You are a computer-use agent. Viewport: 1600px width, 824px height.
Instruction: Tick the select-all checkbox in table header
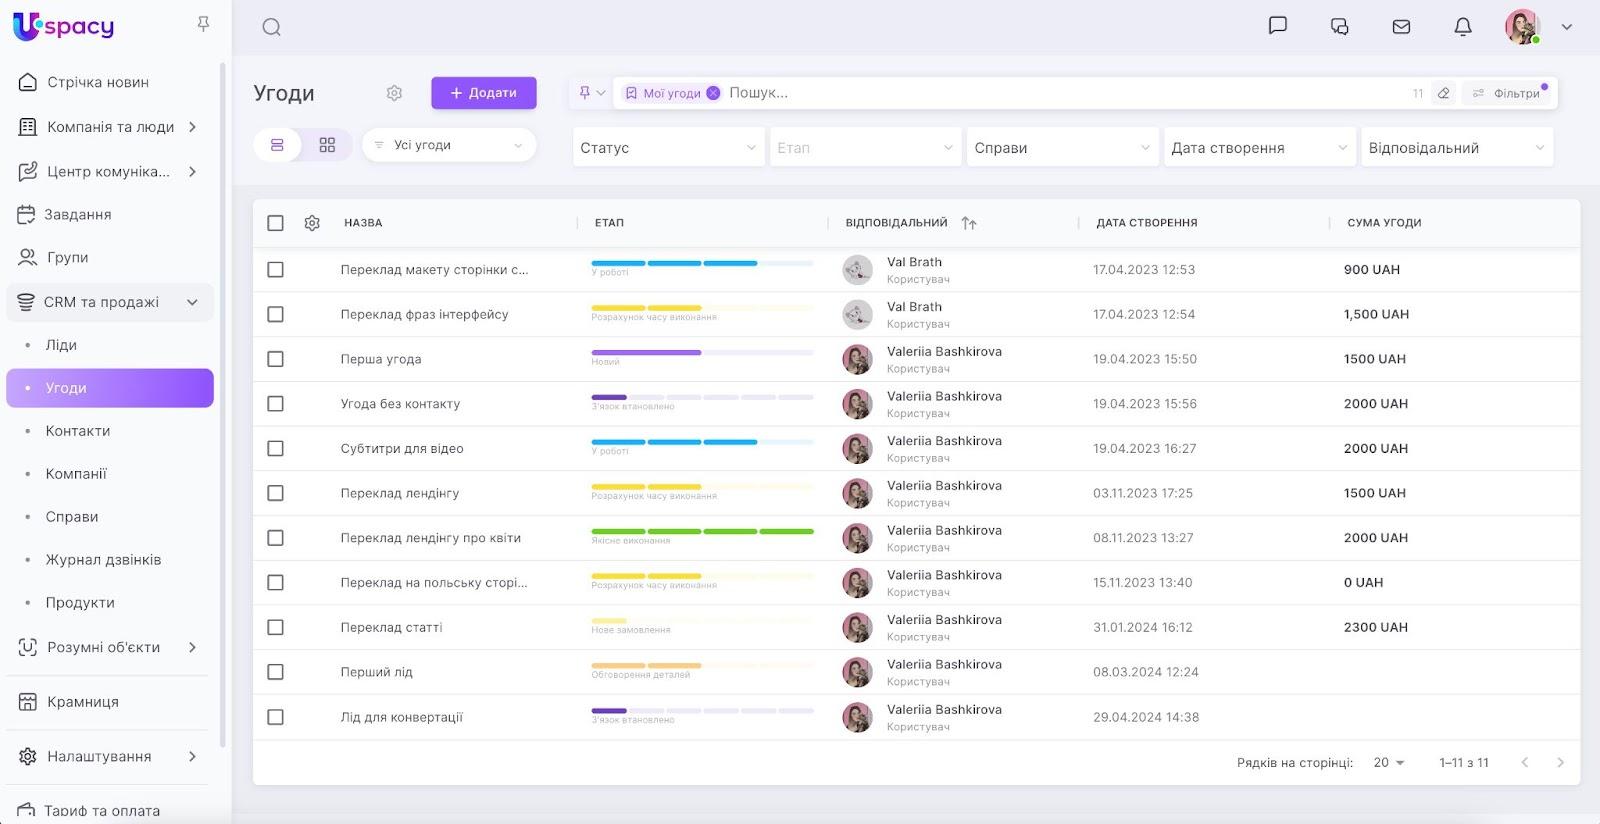click(x=275, y=223)
